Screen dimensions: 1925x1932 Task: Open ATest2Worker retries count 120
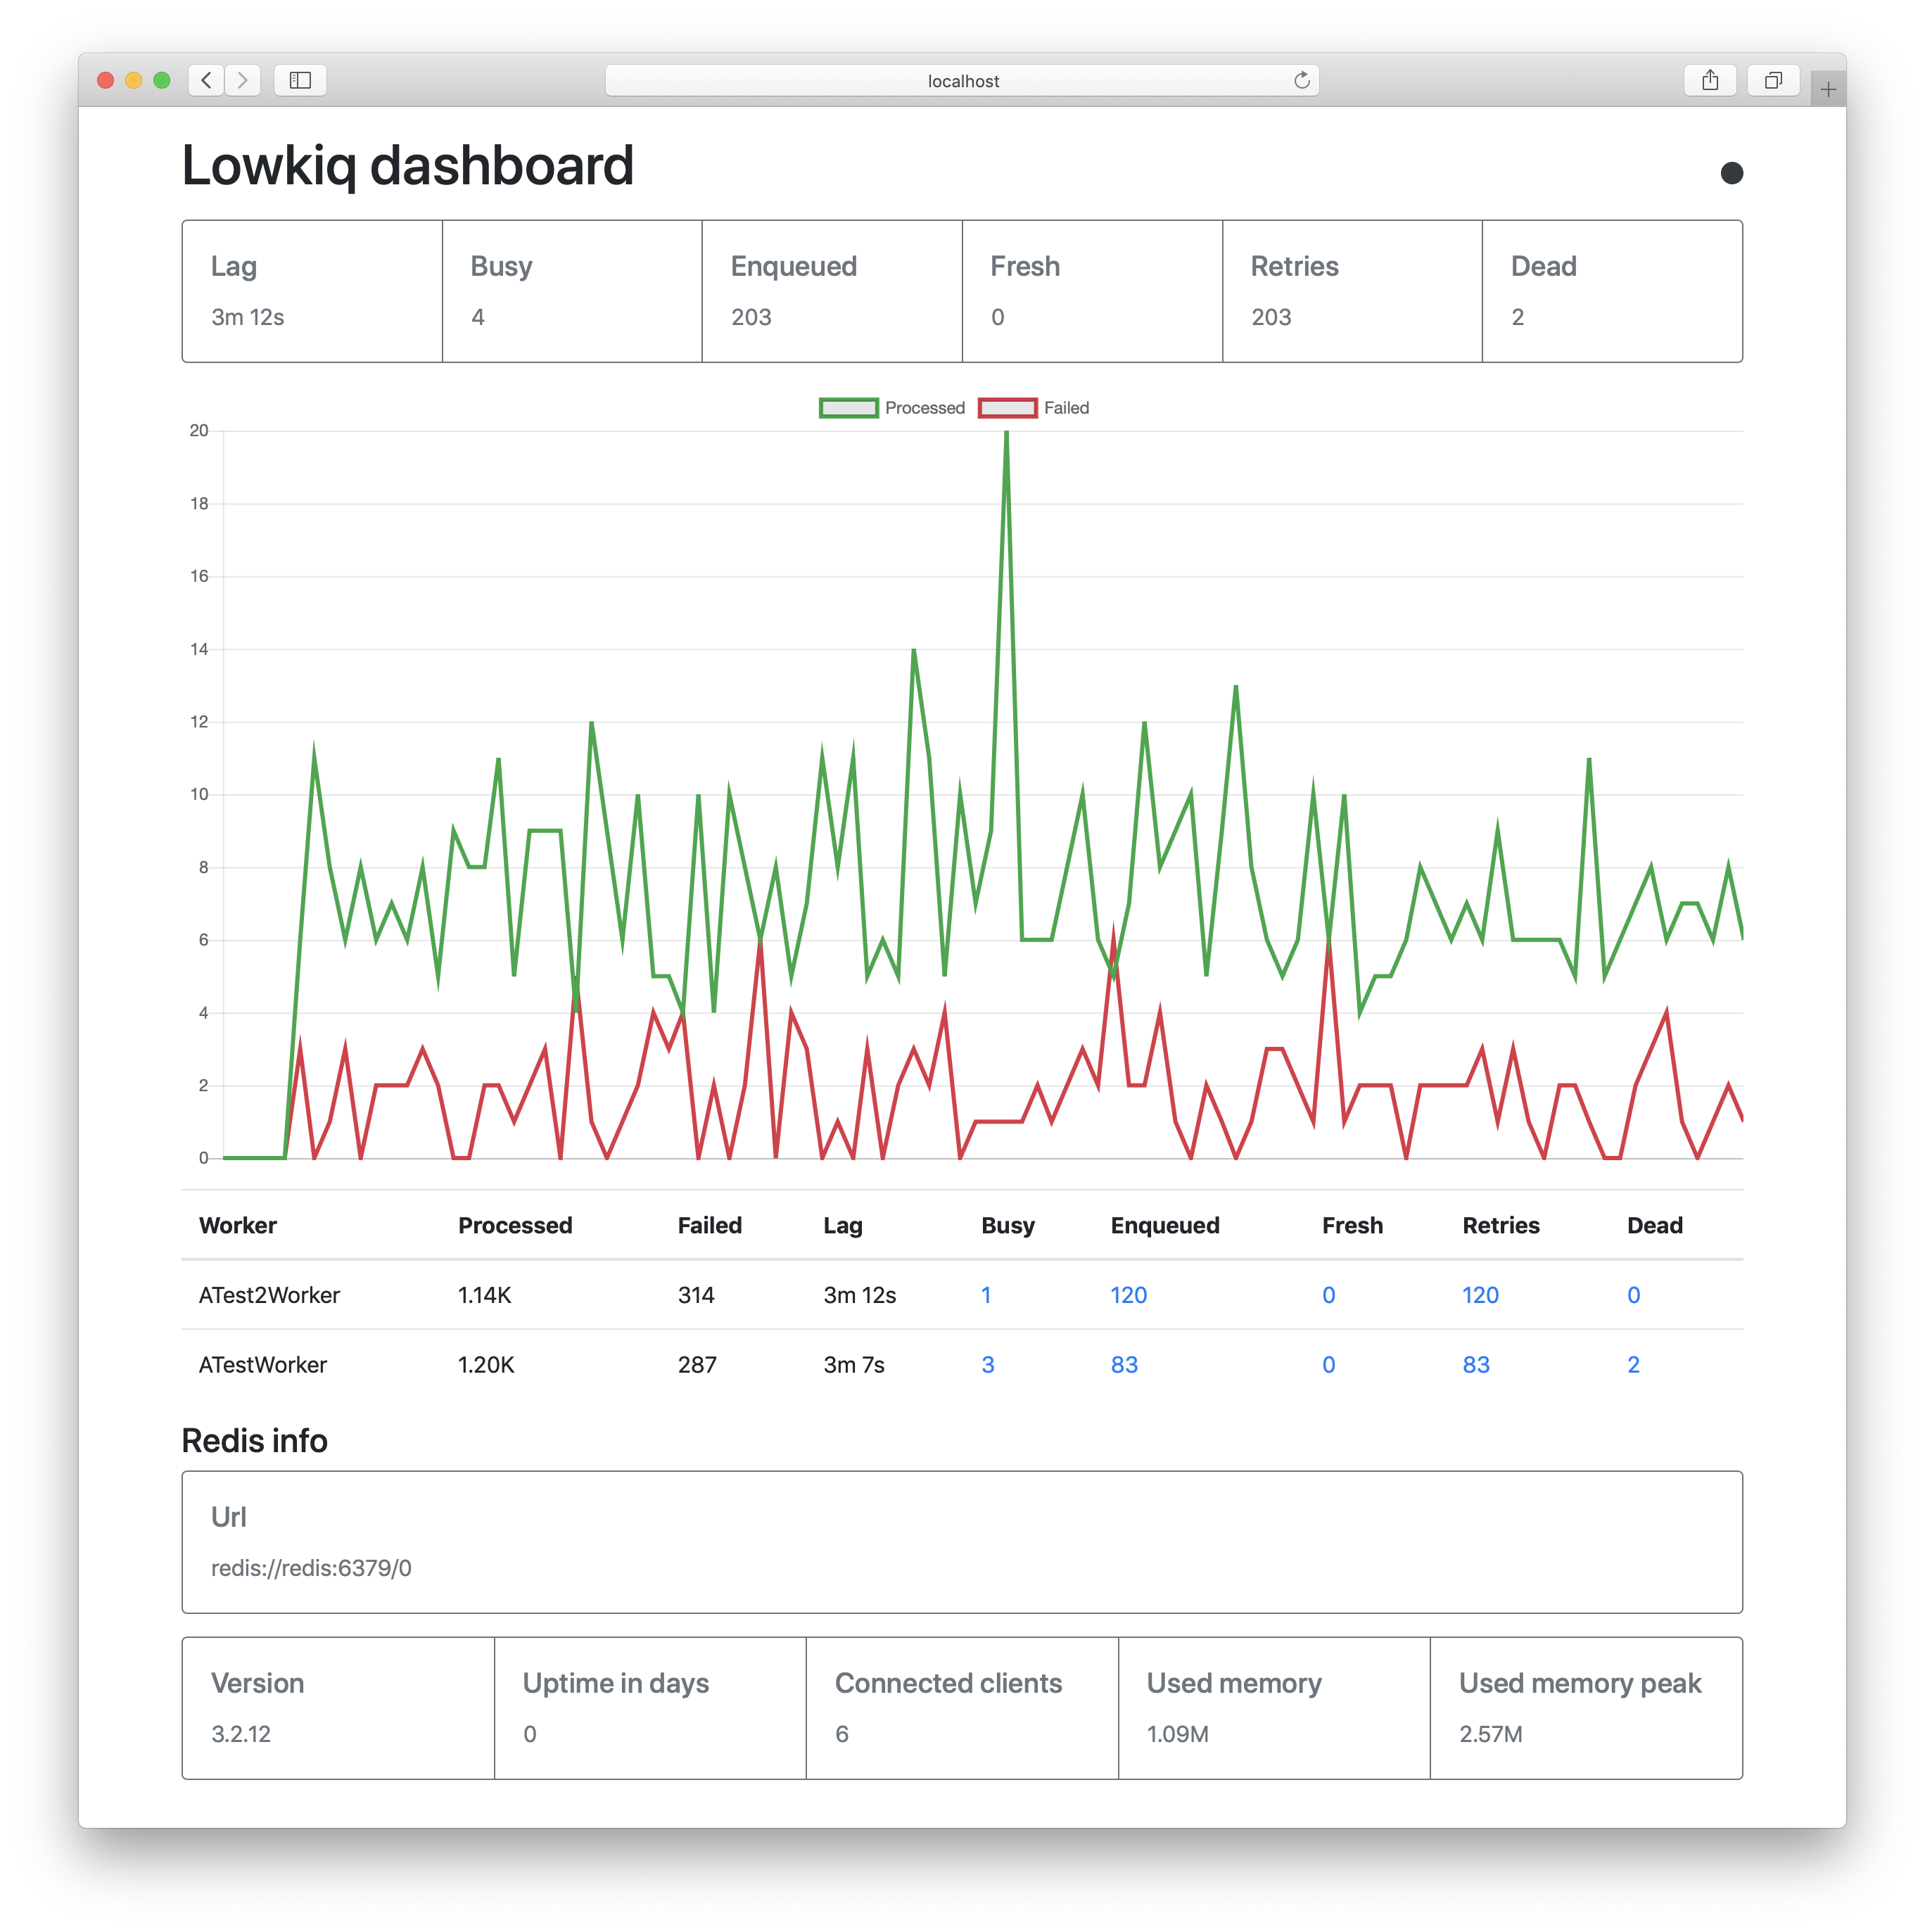coord(1480,1295)
